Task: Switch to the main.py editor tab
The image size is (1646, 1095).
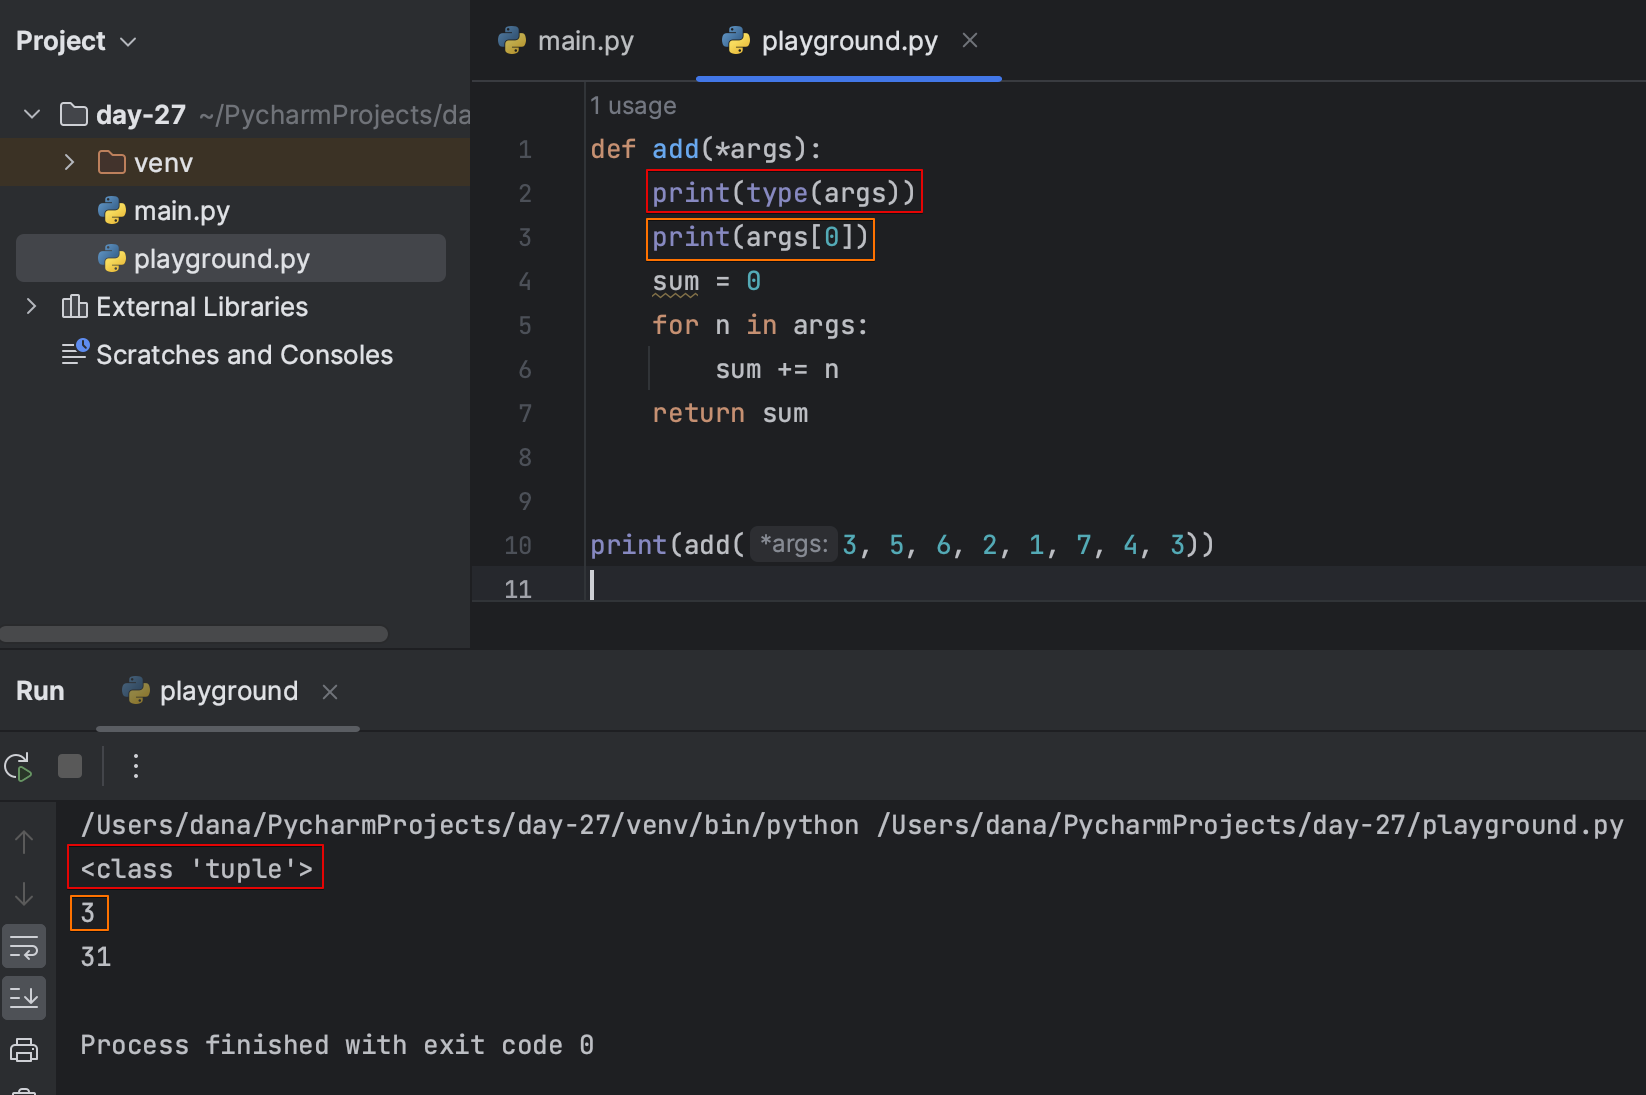Action: click(567, 41)
